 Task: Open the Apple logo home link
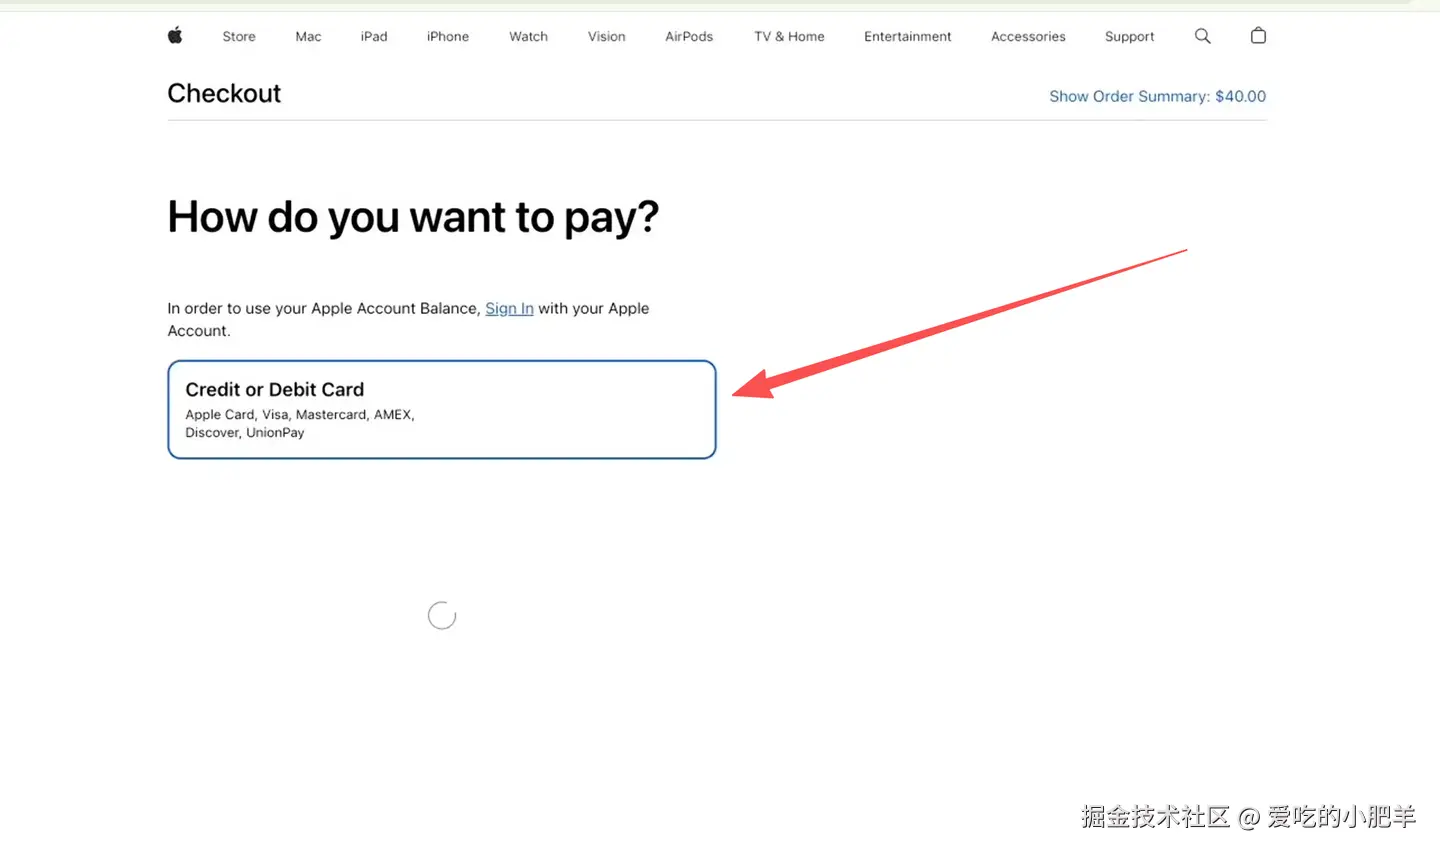click(x=175, y=36)
